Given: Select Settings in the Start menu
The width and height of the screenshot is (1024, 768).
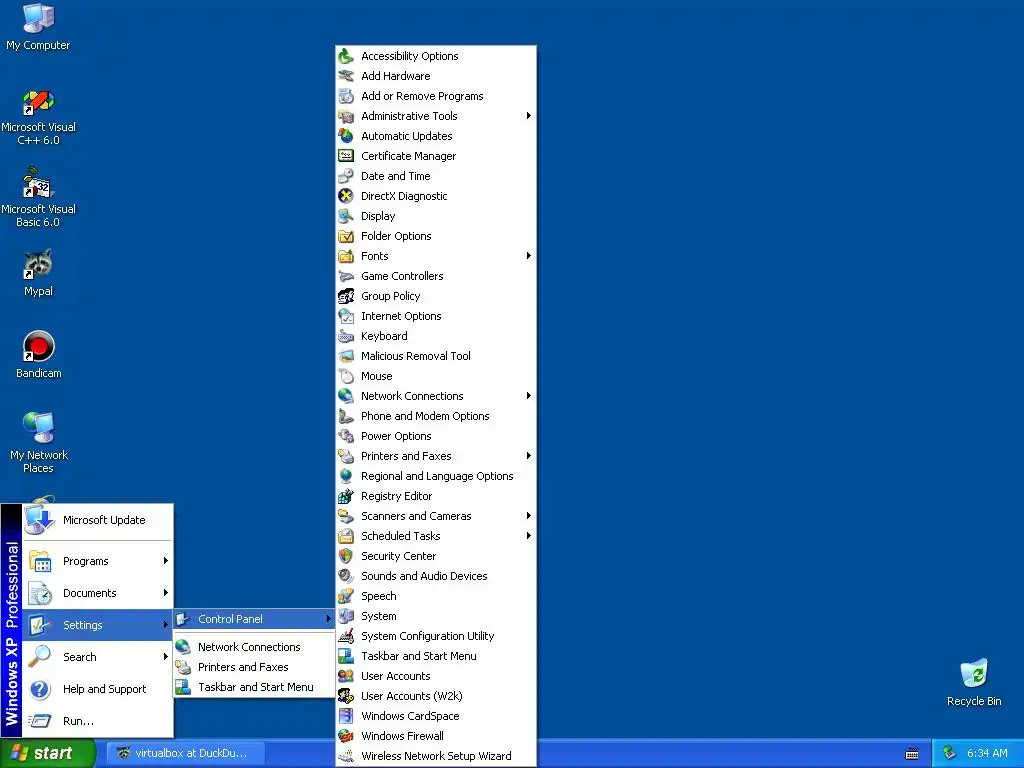Looking at the screenshot, I should 97,625.
